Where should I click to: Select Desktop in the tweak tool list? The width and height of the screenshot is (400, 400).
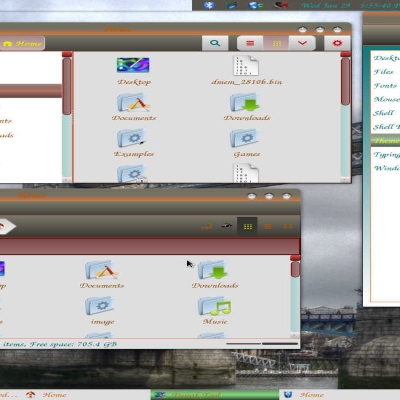(386, 58)
